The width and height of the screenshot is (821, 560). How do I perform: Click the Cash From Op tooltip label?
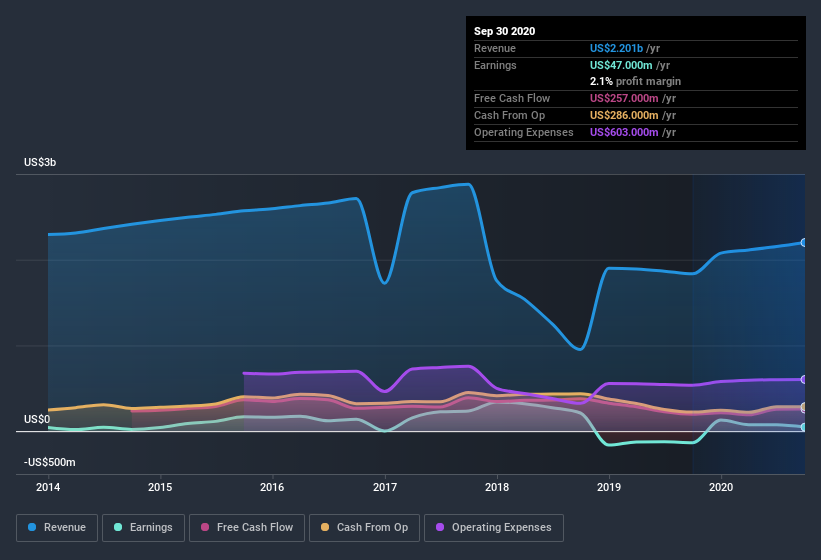click(509, 115)
